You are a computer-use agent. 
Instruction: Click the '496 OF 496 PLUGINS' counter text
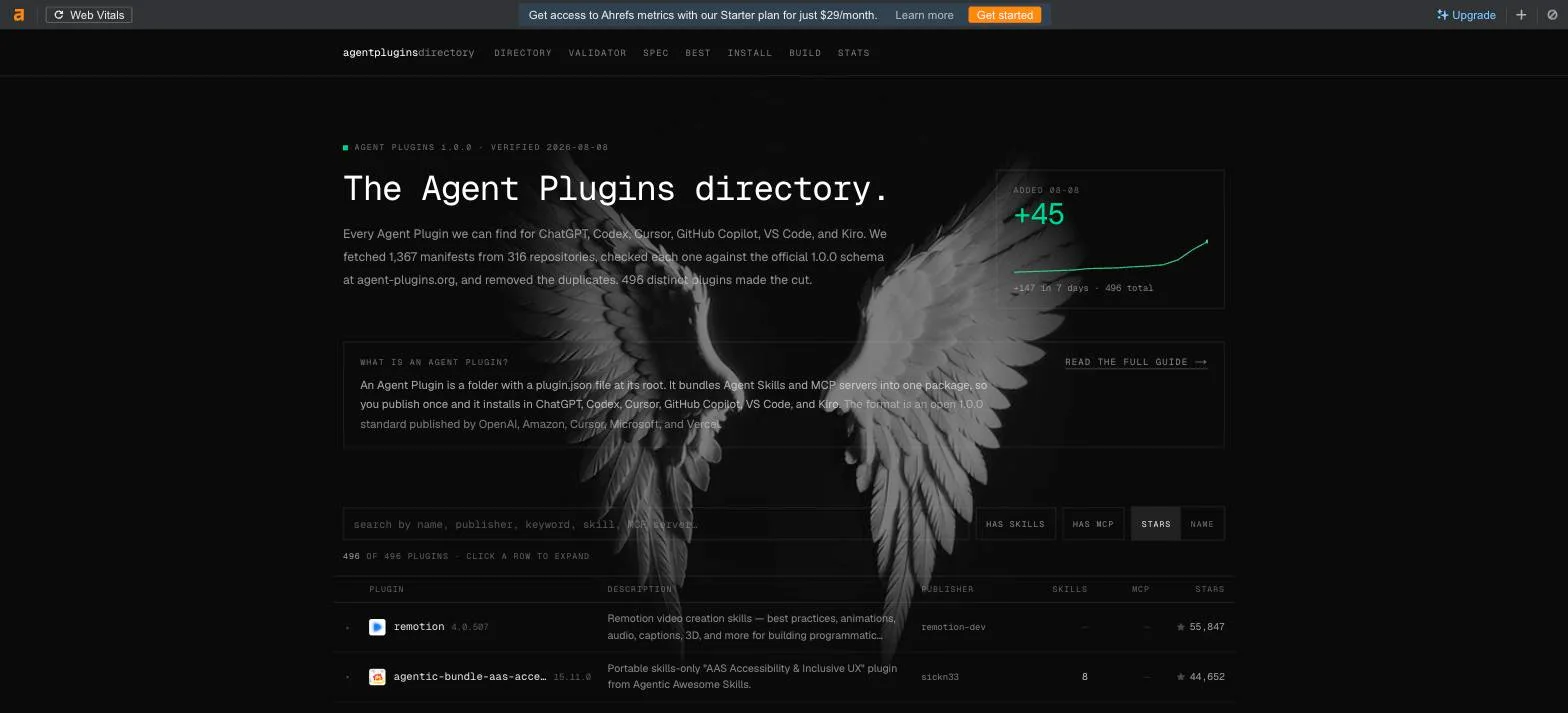[395, 556]
